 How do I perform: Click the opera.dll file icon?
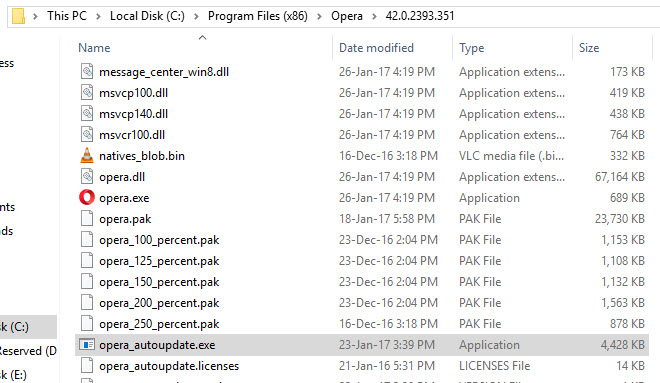pyautogui.click(x=87, y=177)
